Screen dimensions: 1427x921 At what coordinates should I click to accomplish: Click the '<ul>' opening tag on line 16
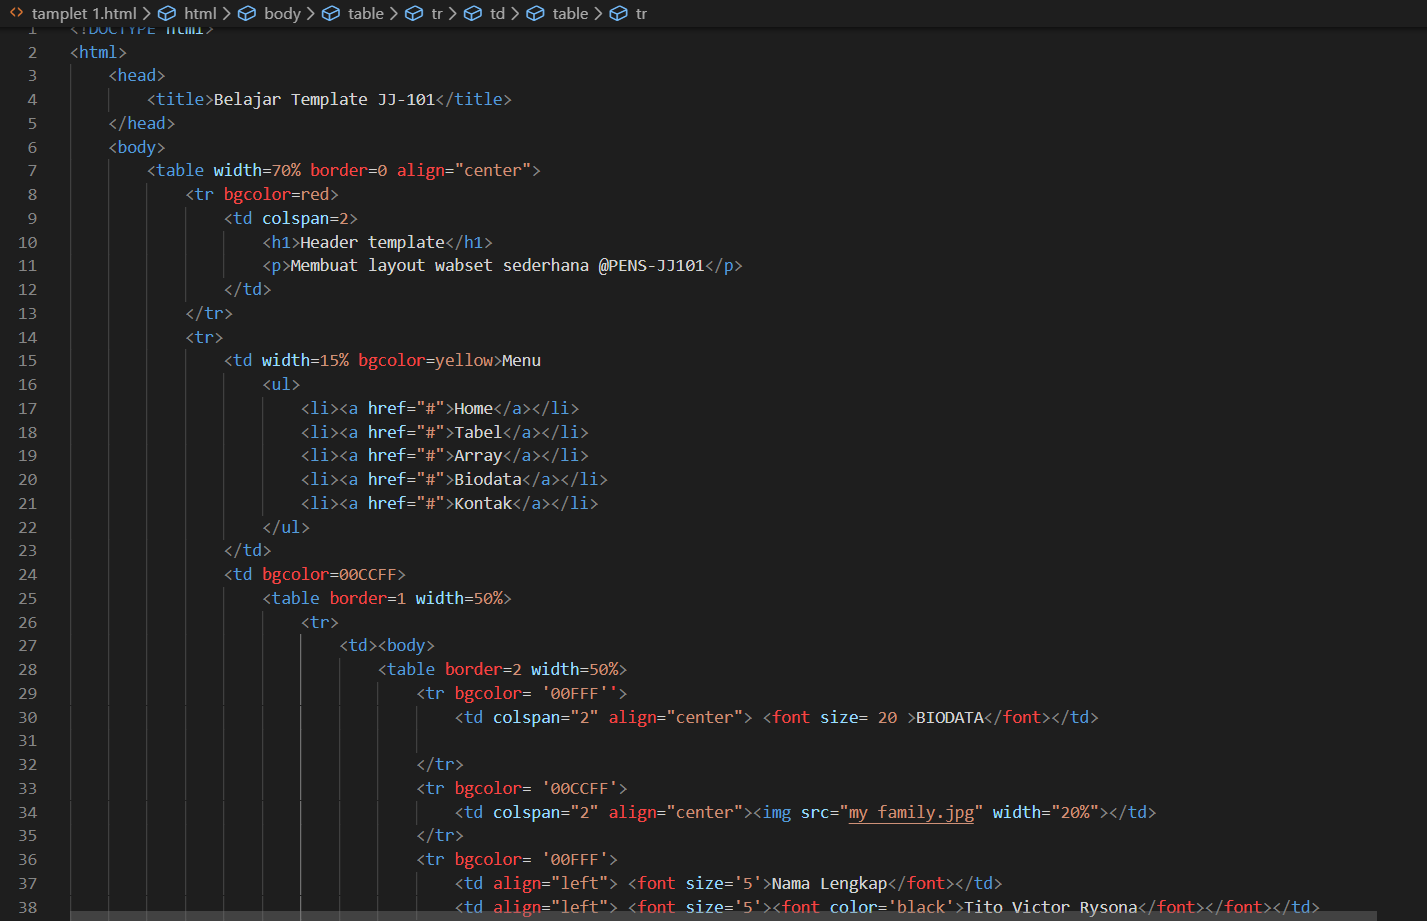[x=281, y=385]
